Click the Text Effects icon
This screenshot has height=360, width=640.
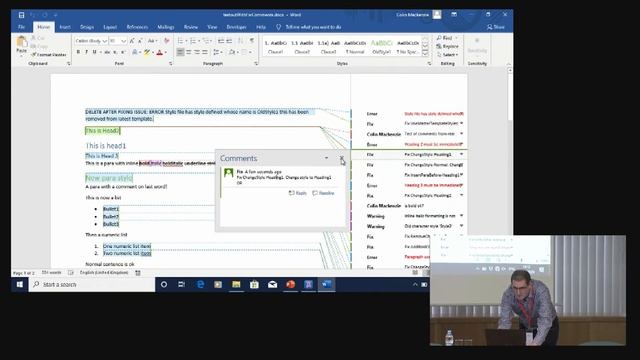click(x=135, y=52)
